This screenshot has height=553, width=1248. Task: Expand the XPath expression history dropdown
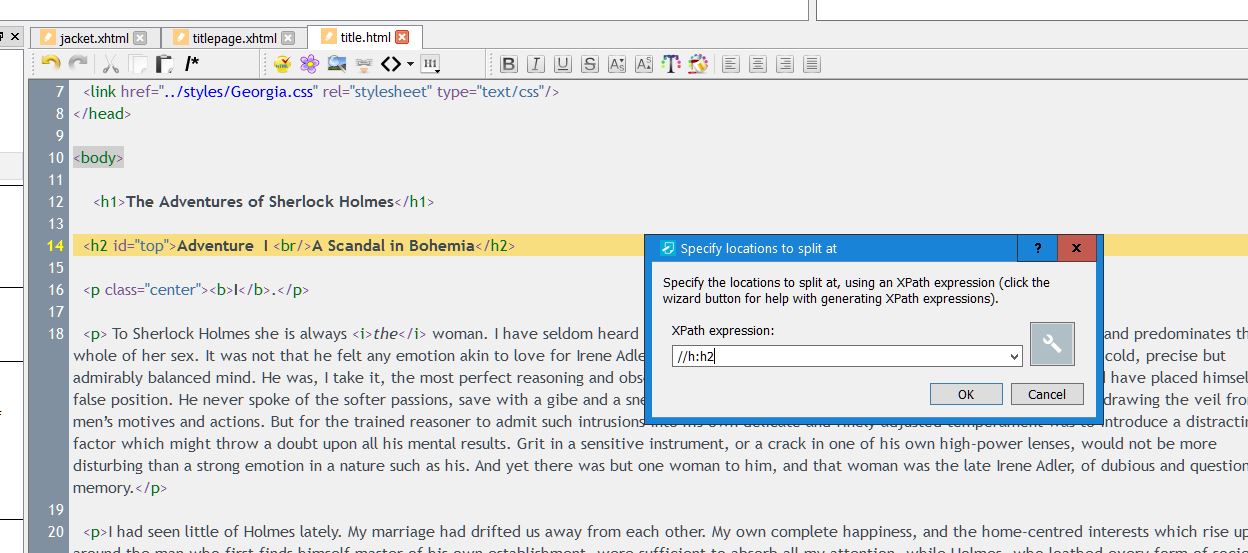point(1014,356)
